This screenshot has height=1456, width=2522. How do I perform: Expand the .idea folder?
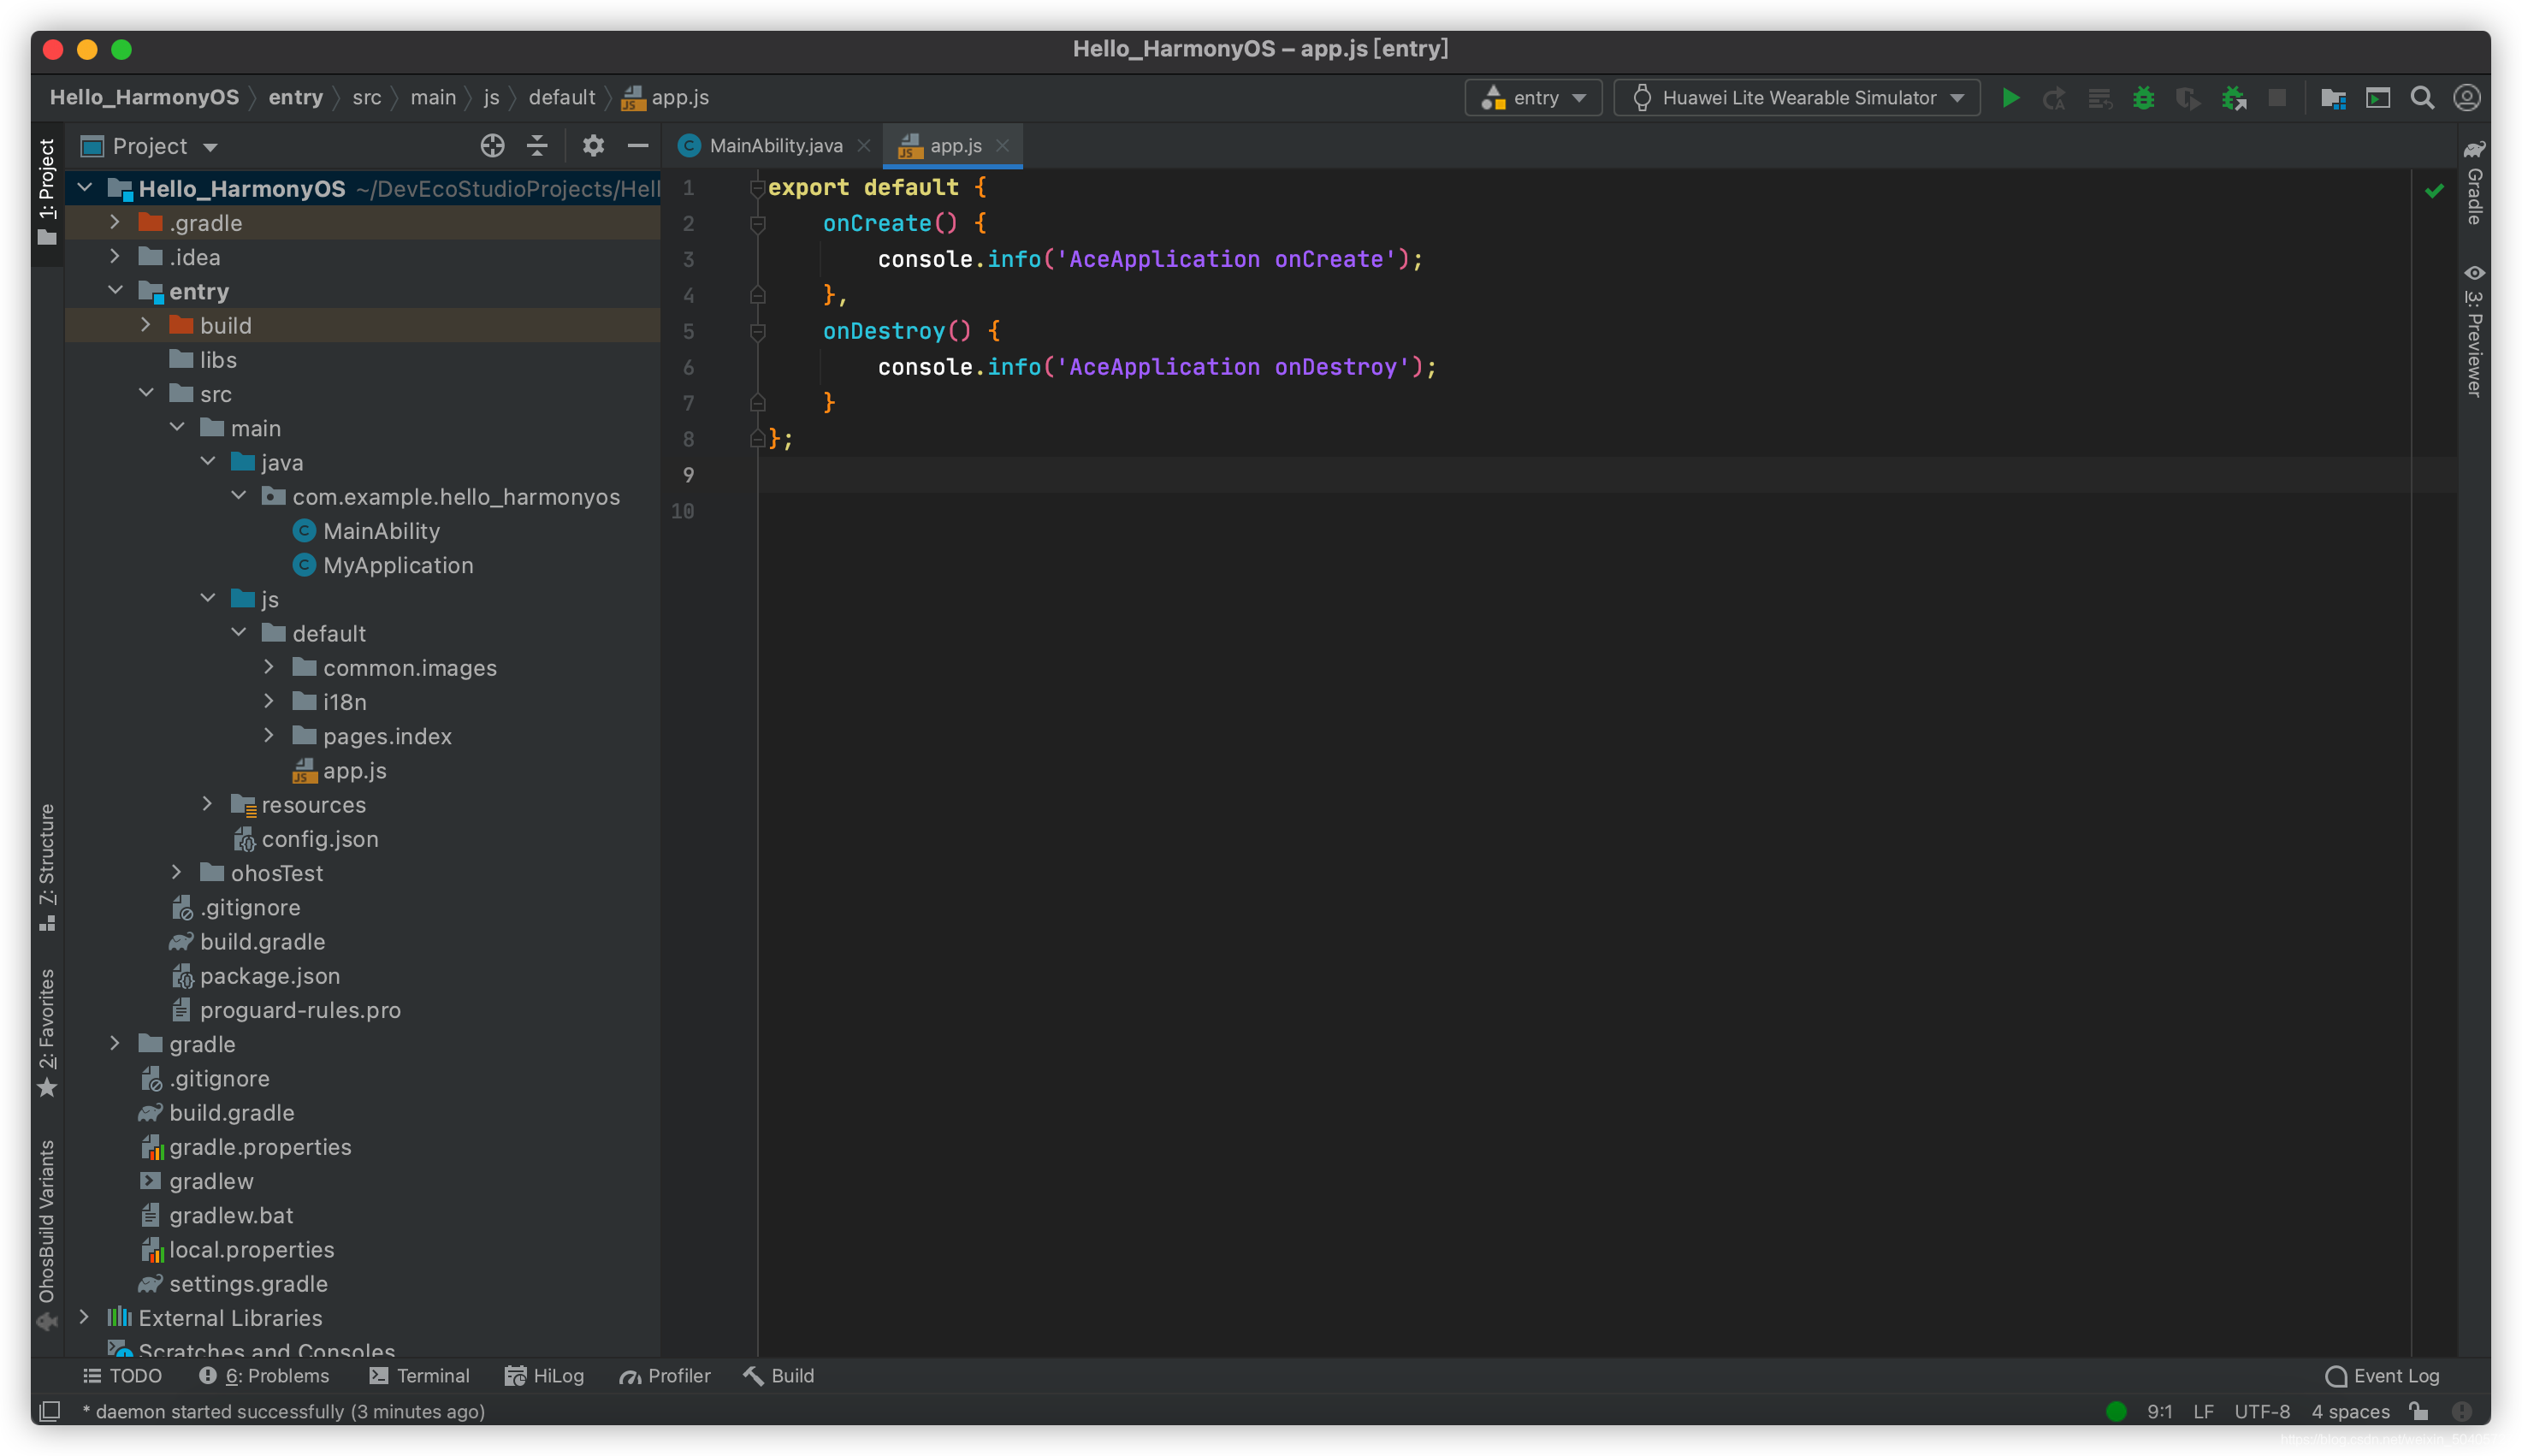115,256
